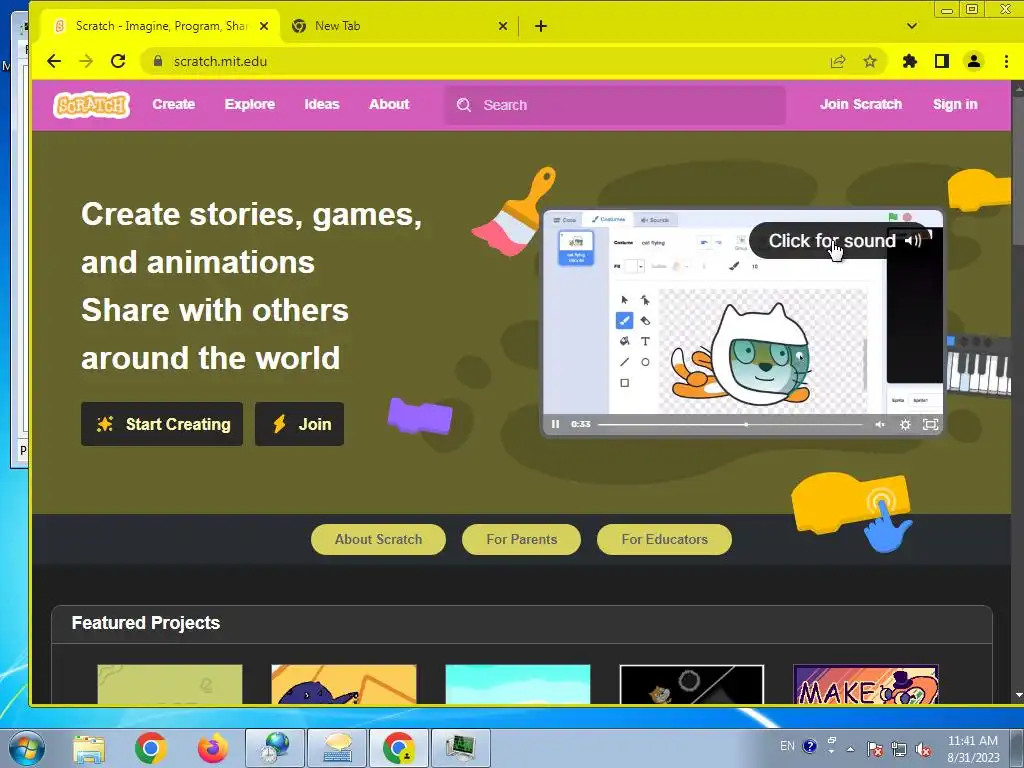Viewport: 1024px width, 768px height.
Task: Click Join Scratch link
Action: (x=861, y=104)
